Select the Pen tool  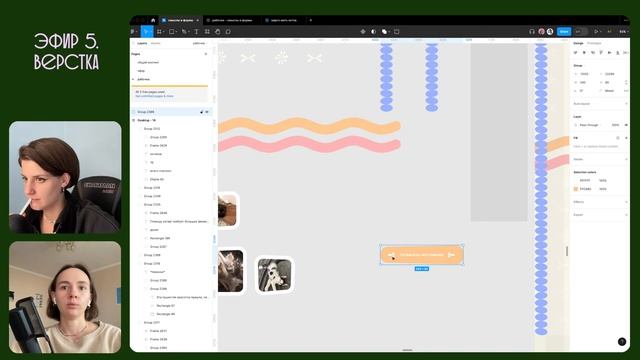pos(184,31)
